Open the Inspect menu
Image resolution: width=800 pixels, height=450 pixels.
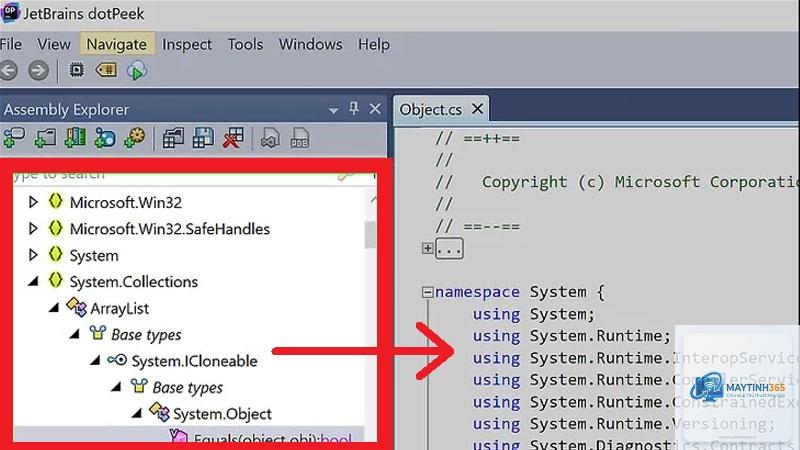tap(187, 44)
